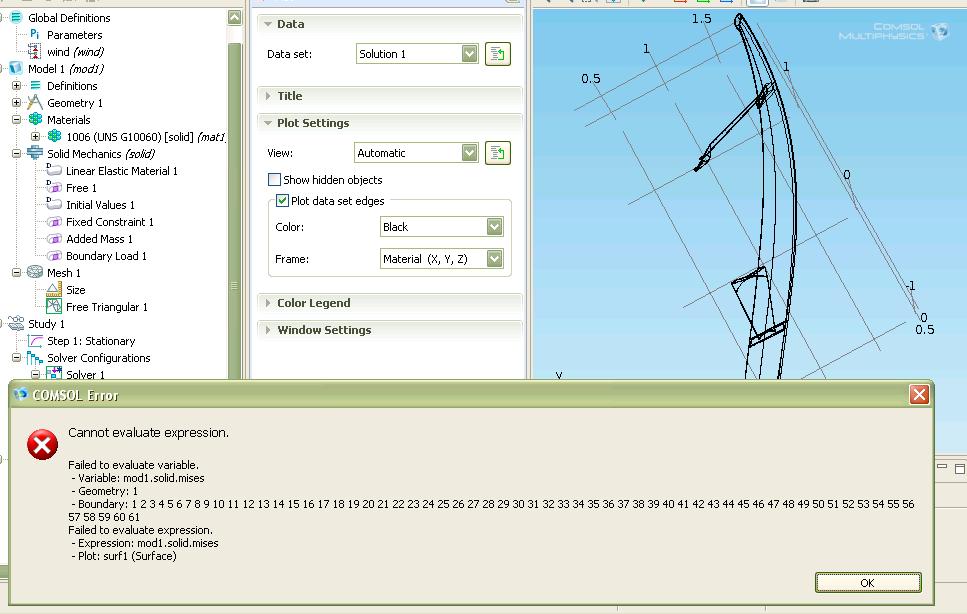Viewport: 967px width, 614px height.
Task: Enable Show hidden objects checkbox
Action: click(x=274, y=180)
